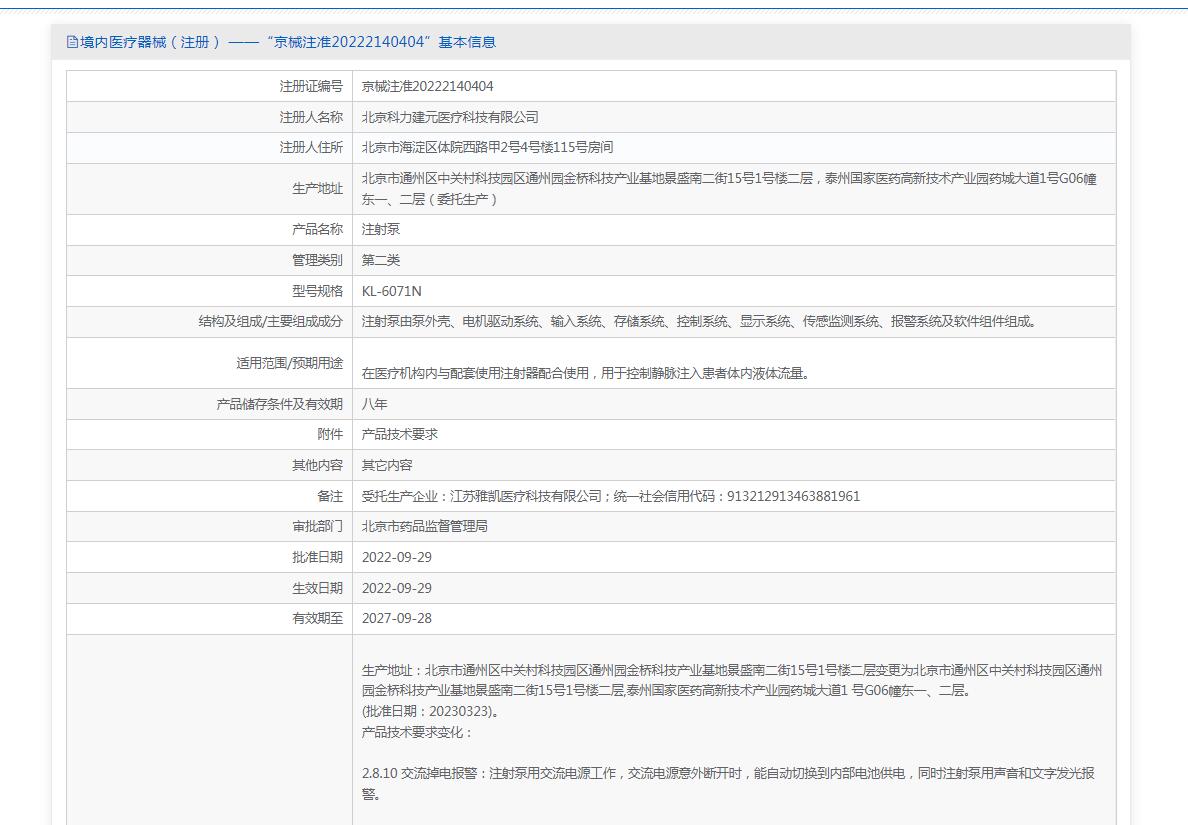Select the management class value 第二类
1188x825 pixels.
pyautogui.click(x=380, y=261)
